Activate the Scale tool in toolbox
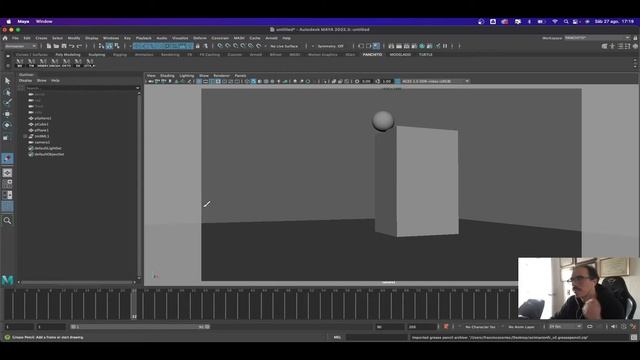Image resolution: width=640 pixels, height=360 pixels. [7, 138]
